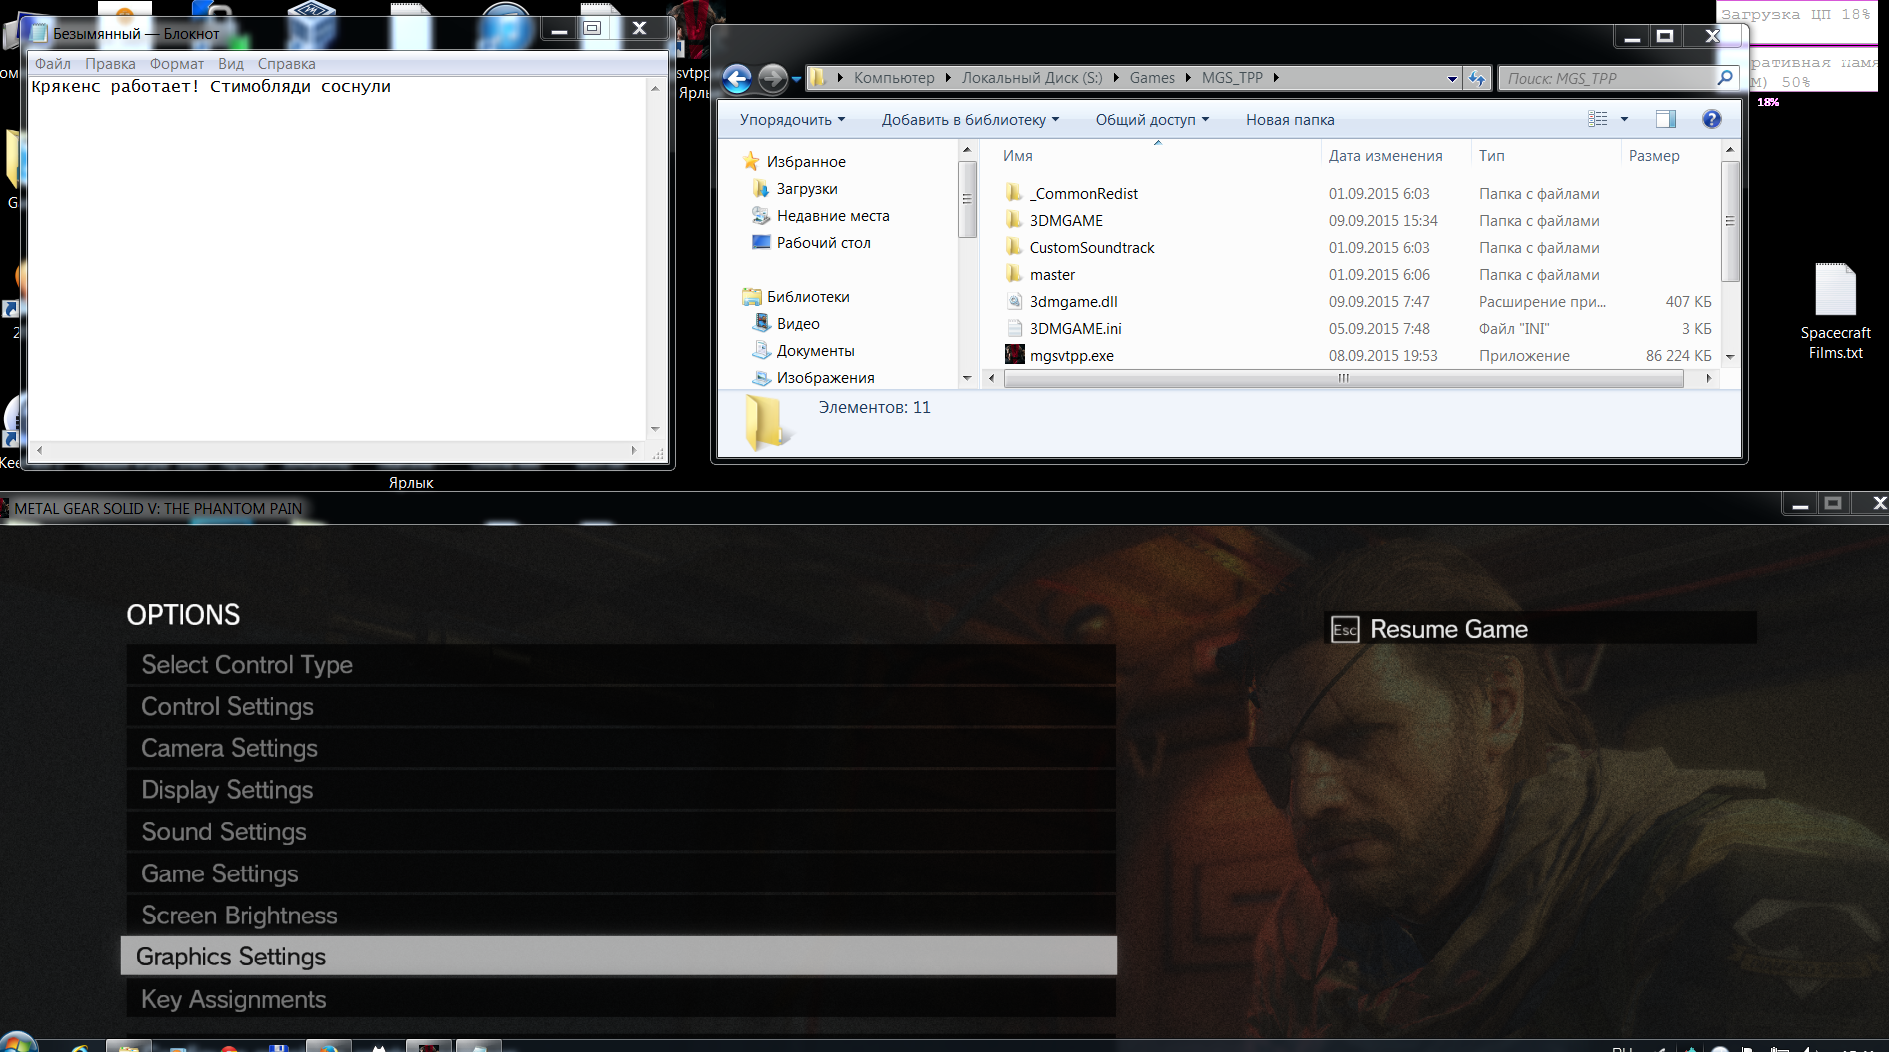Change view with the view mode icon

coord(1598,119)
